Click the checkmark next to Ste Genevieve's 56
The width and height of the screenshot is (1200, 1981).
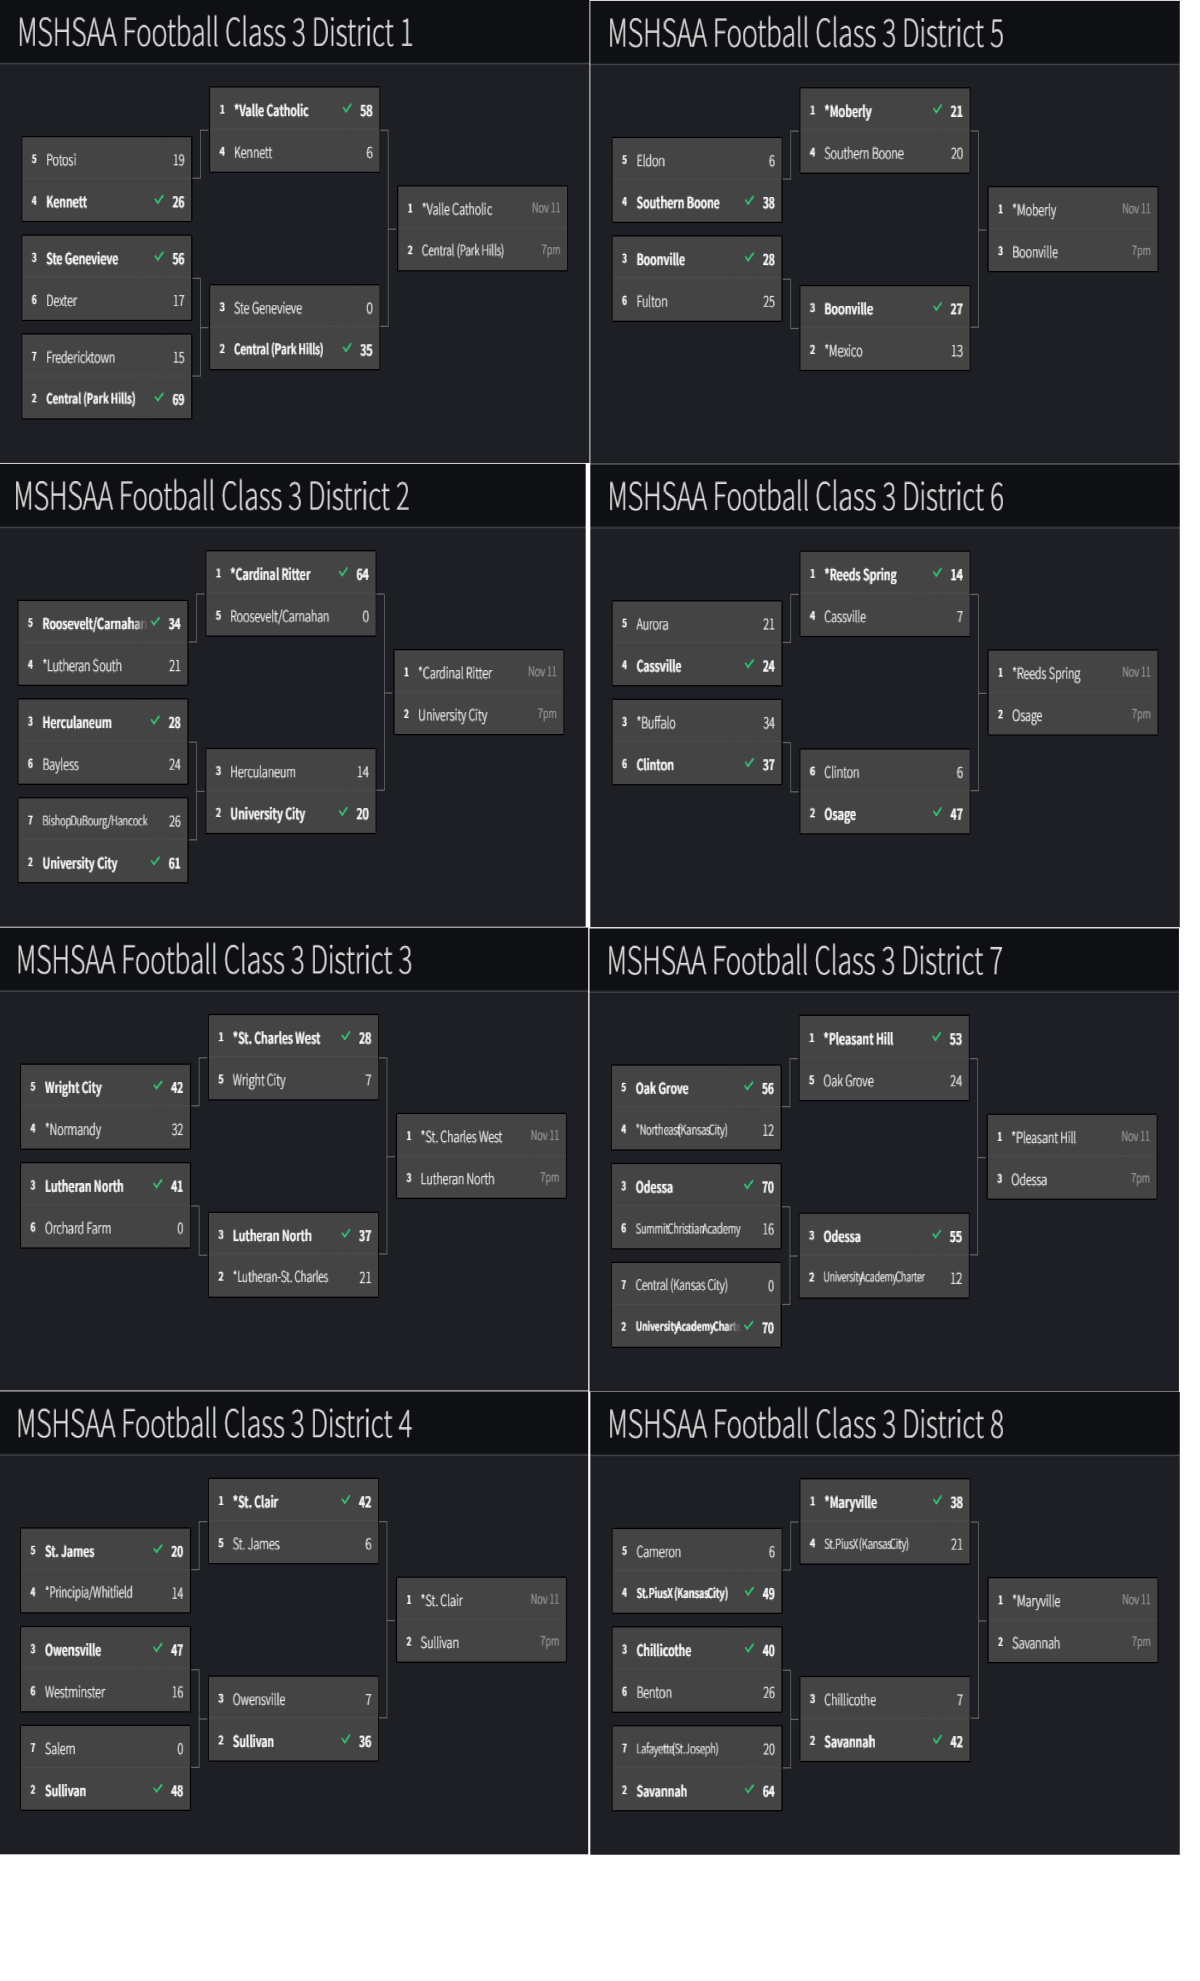click(x=159, y=257)
